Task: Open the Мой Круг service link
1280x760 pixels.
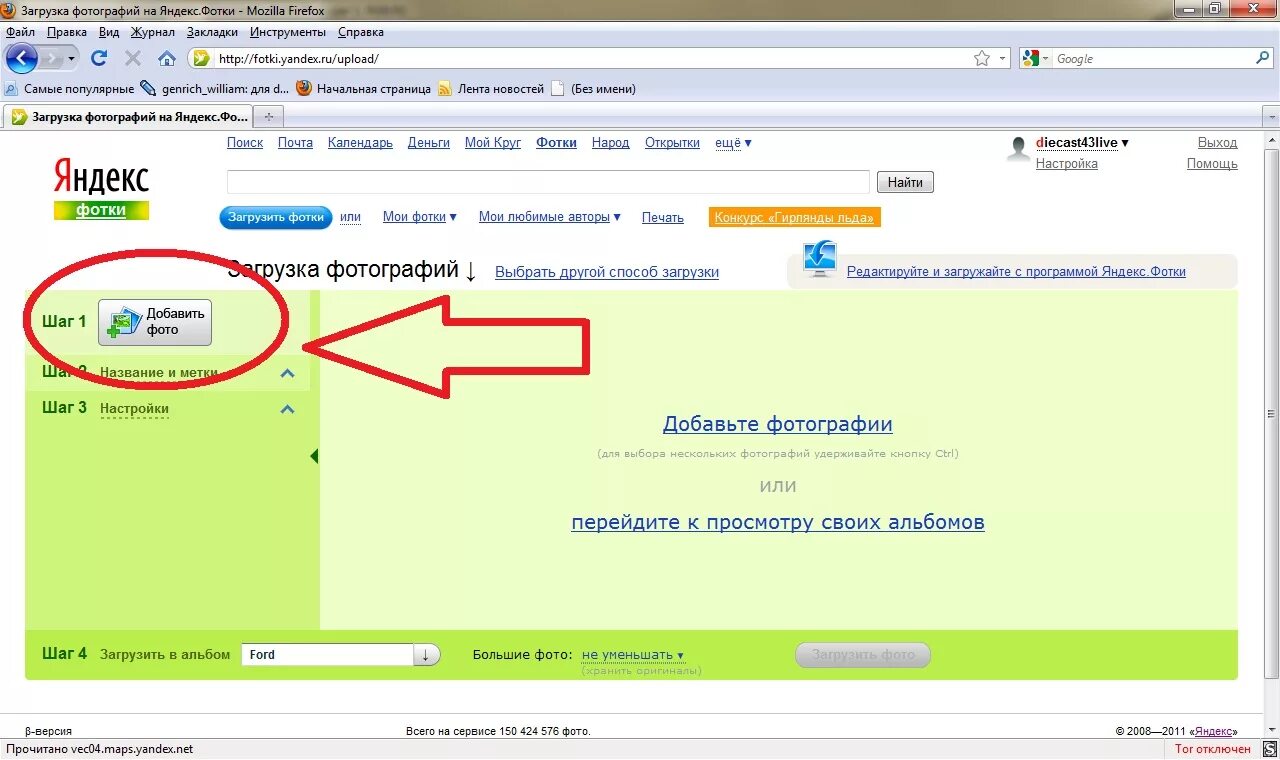Action: (493, 143)
